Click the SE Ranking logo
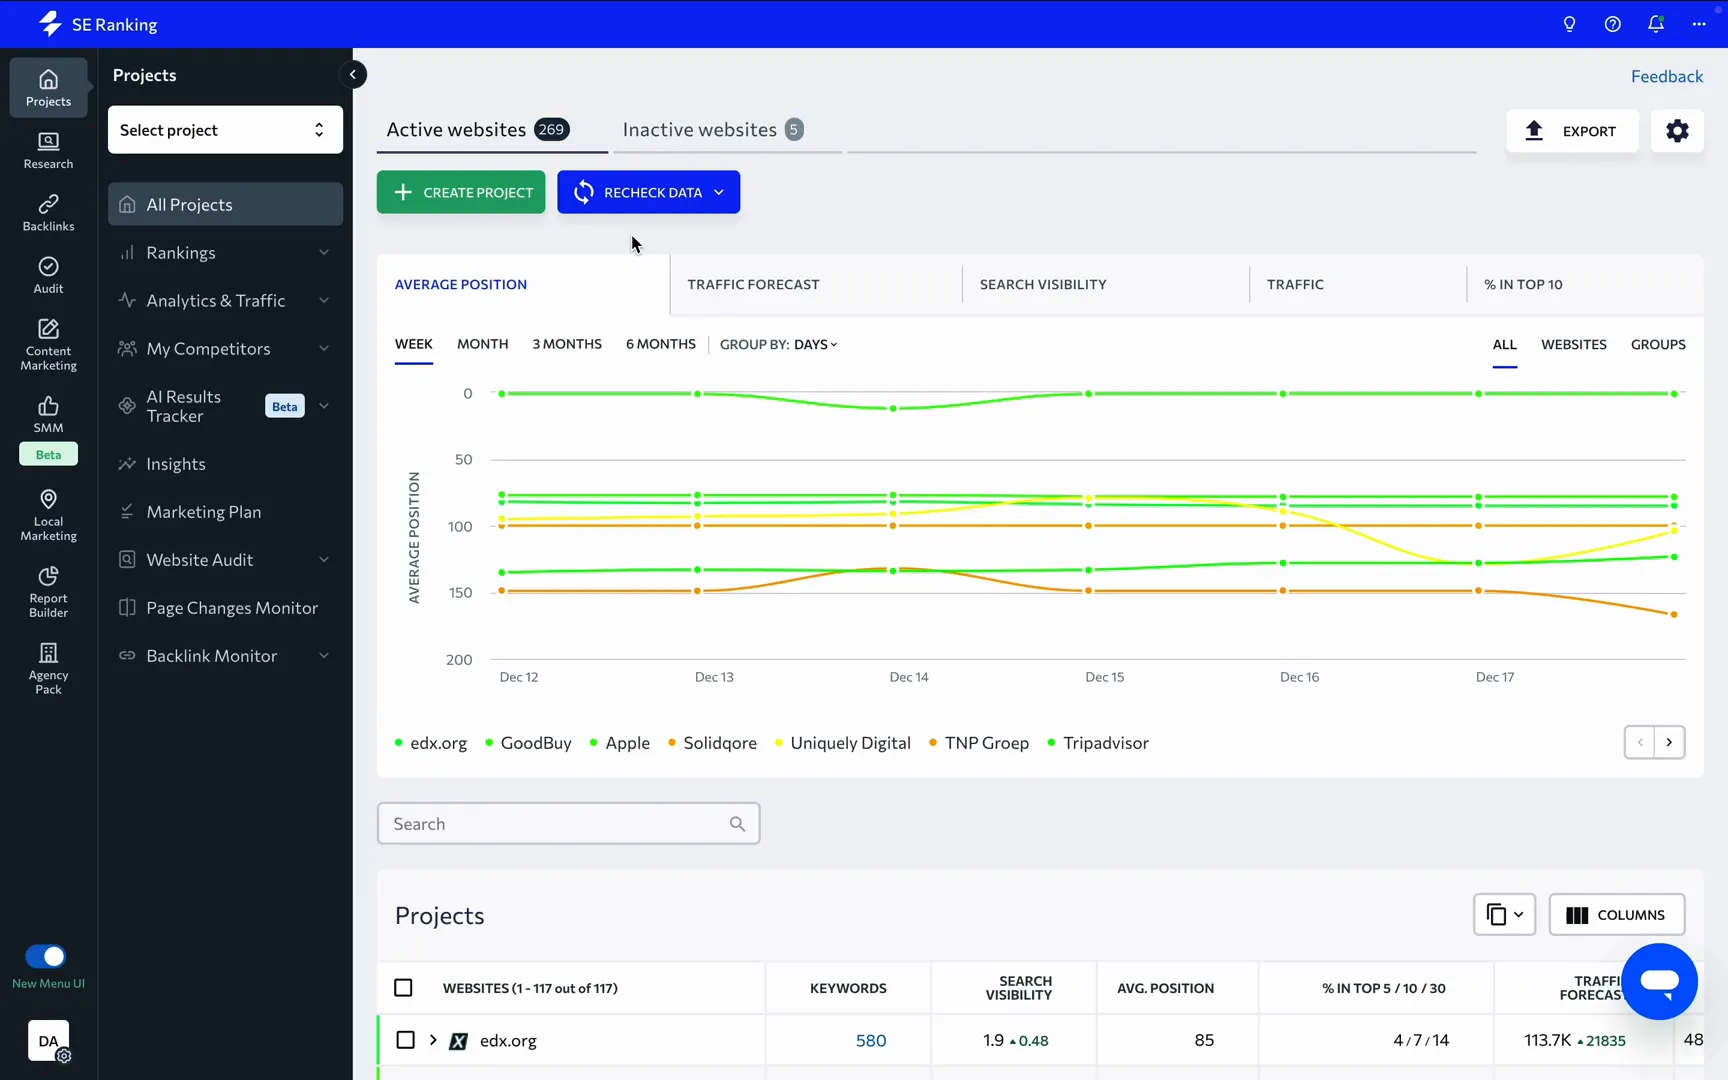The width and height of the screenshot is (1728, 1080). pos(98,24)
